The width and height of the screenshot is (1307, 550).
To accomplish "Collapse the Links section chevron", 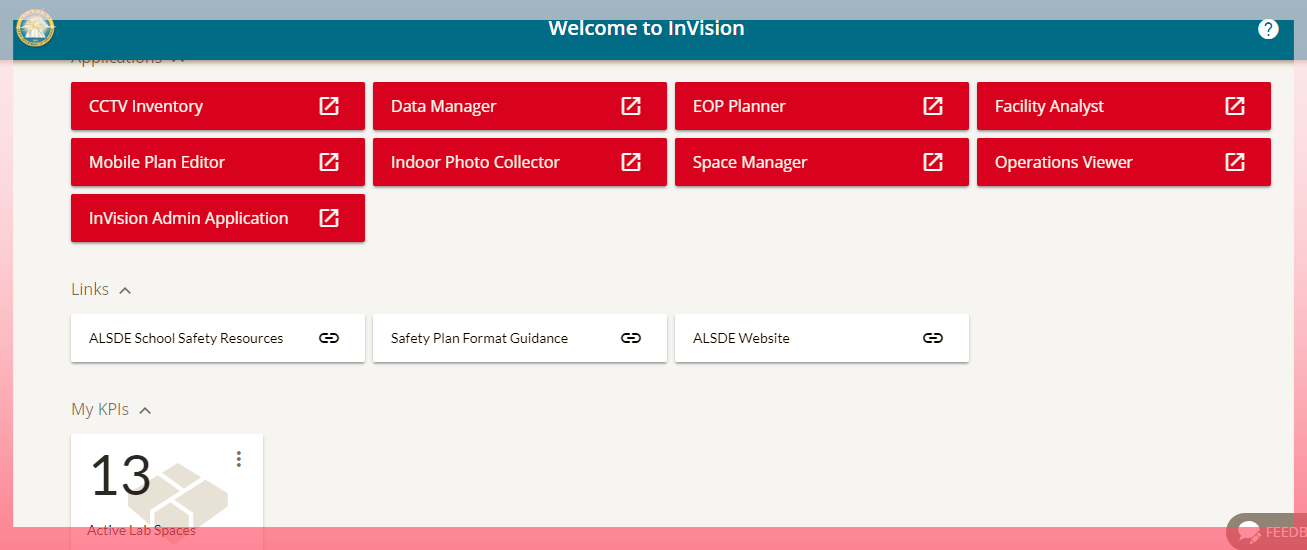I will click(125, 290).
